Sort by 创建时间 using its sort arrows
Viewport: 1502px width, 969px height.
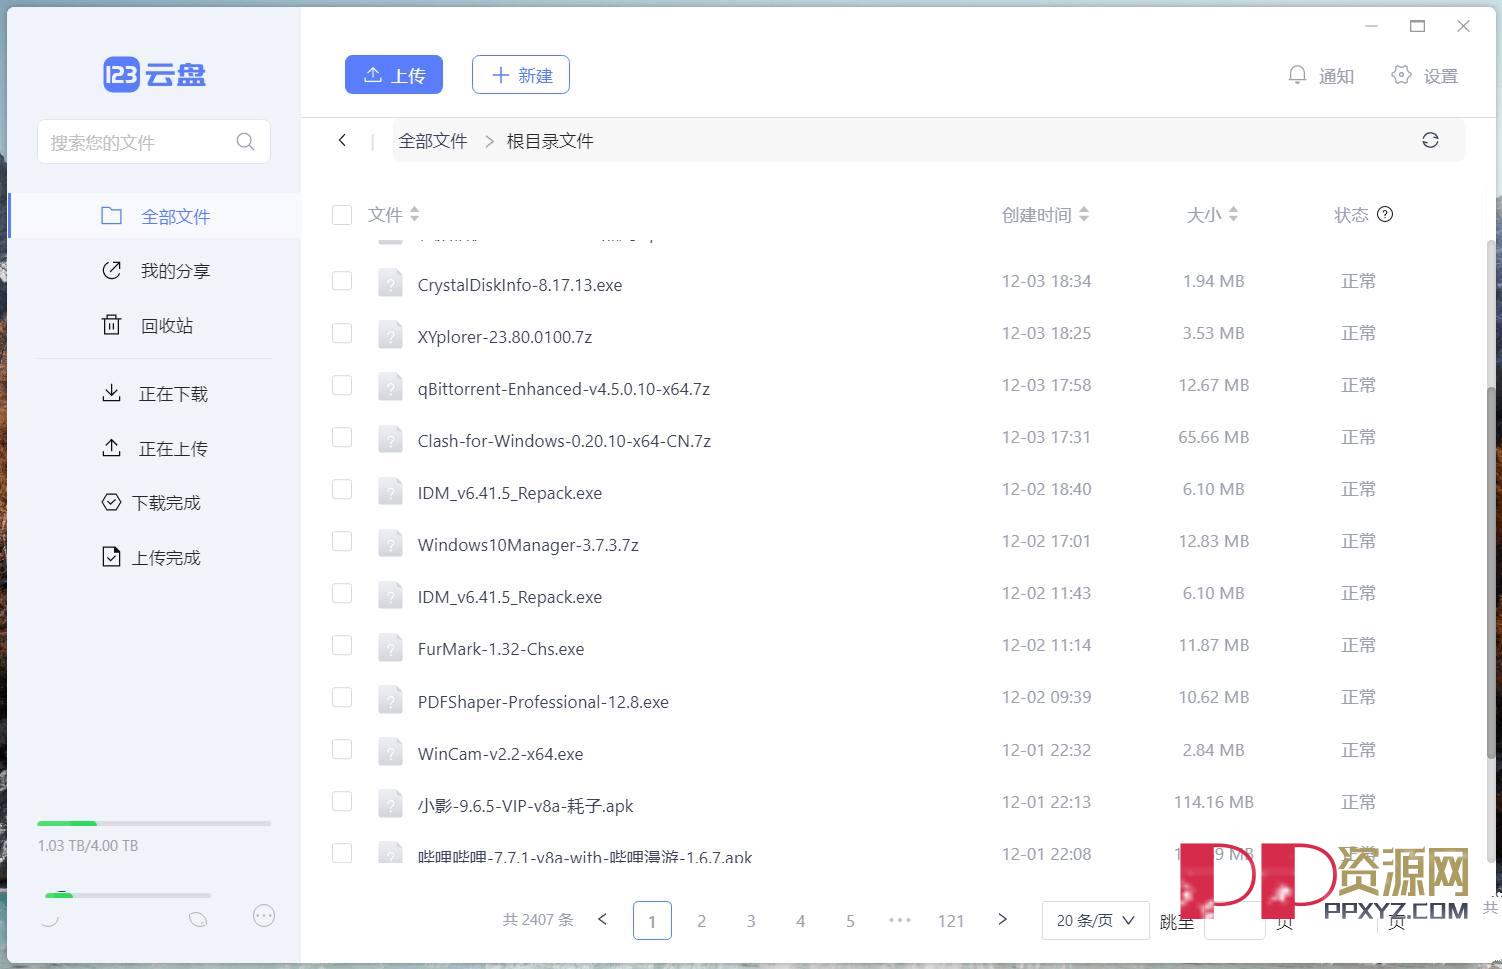(x=1084, y=214)
